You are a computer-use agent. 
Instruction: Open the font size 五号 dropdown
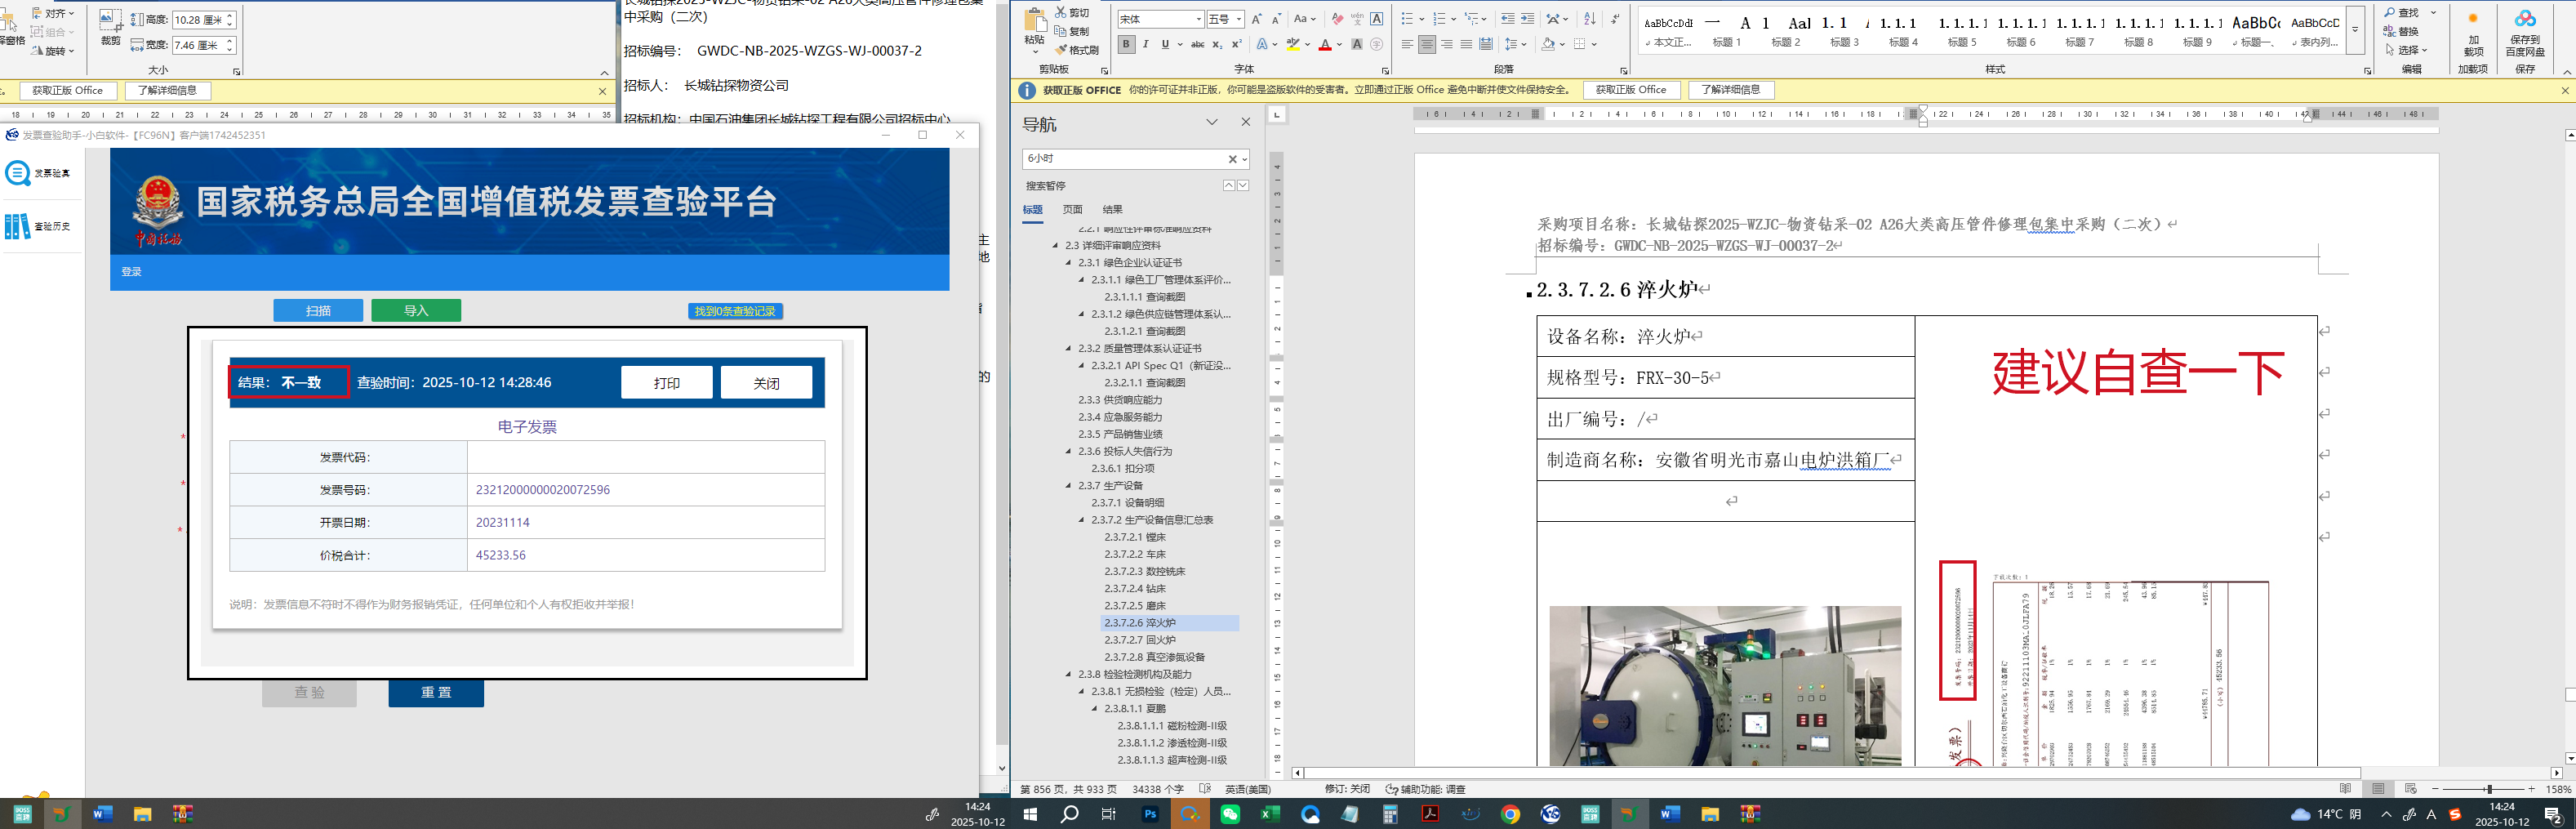1239,20
